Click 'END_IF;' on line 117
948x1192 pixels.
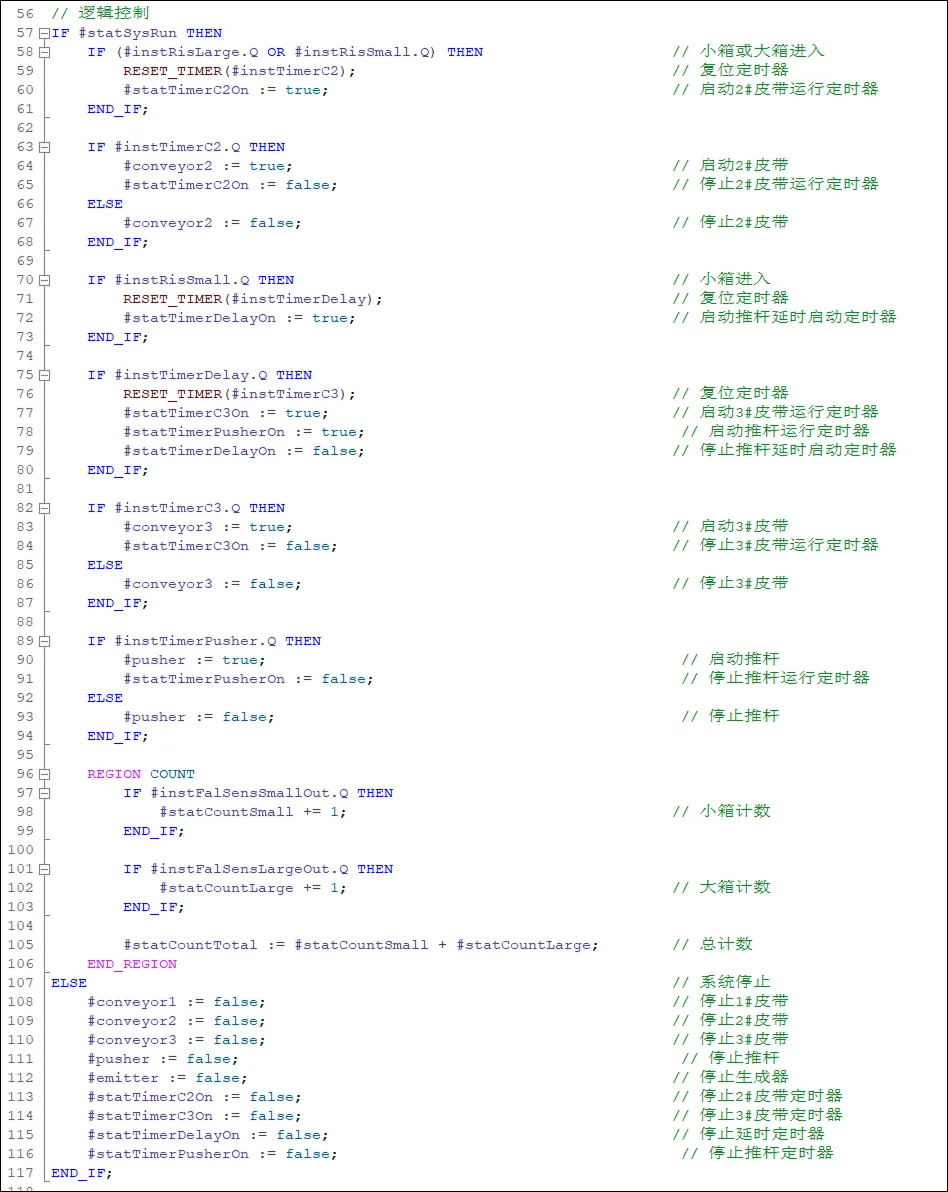(x=81, y=1174)
